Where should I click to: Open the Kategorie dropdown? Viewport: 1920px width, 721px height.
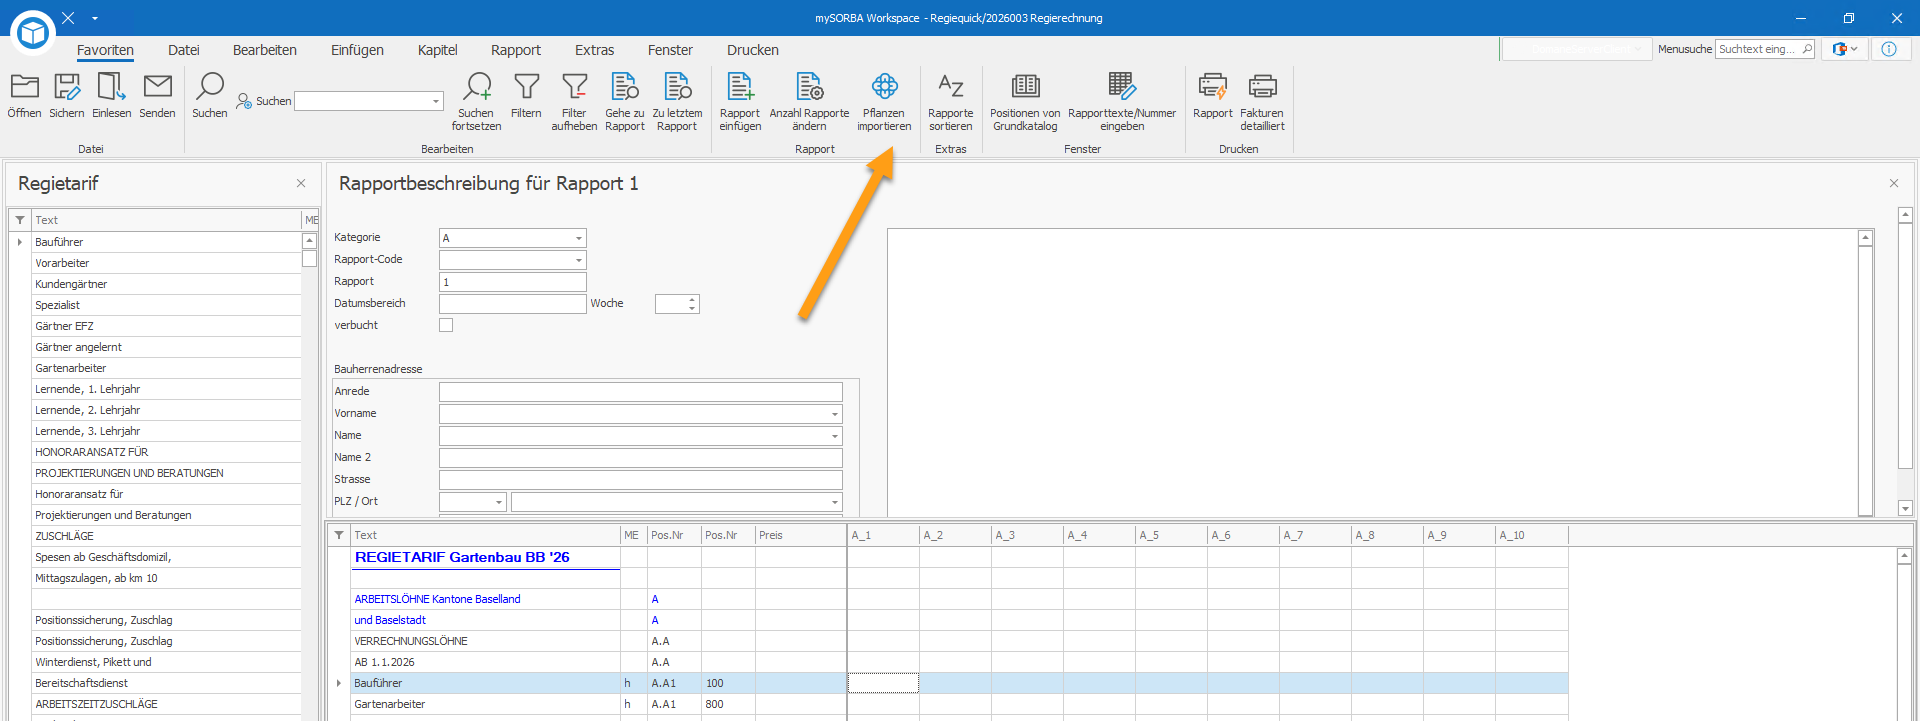coord(579,238)
